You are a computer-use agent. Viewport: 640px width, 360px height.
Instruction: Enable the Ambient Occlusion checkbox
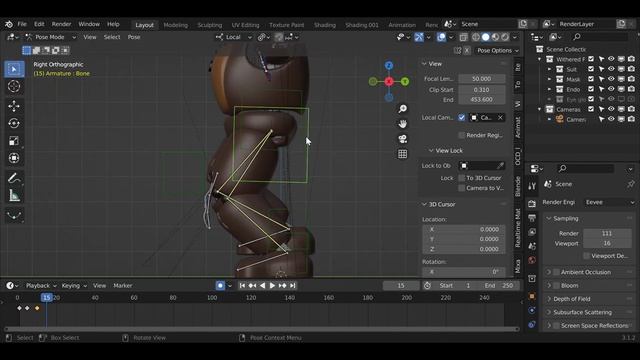pos(556,272)
